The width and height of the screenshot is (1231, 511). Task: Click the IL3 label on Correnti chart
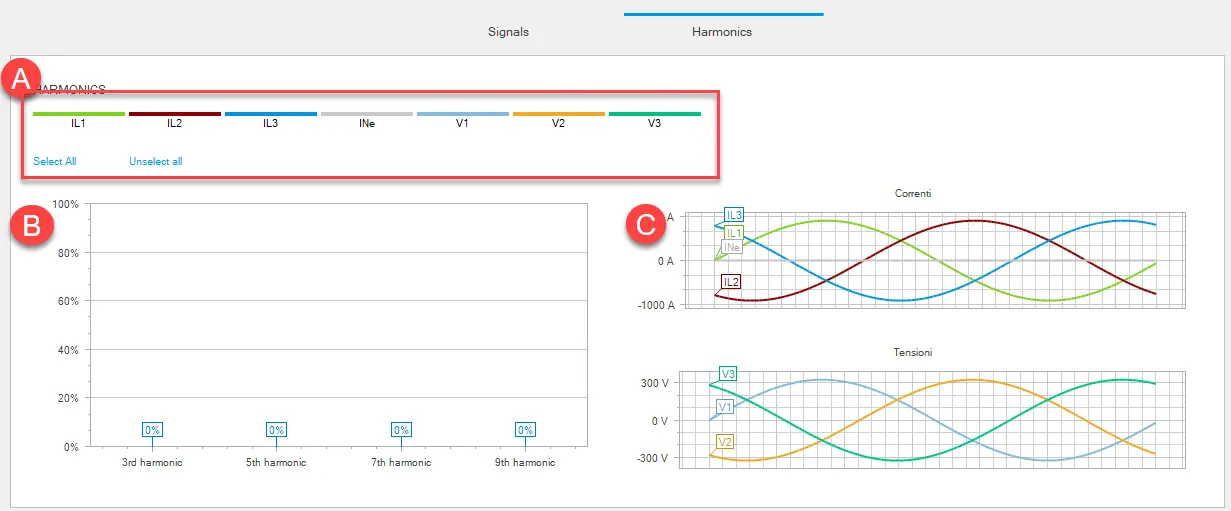pos(734,215)
